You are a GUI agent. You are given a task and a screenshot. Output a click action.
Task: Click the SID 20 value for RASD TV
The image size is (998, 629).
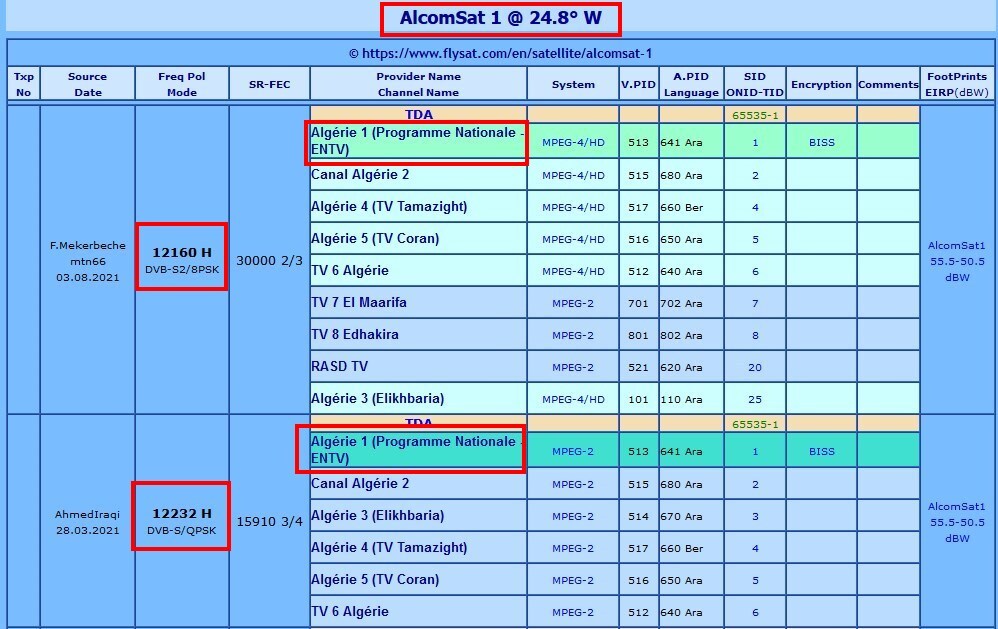point(755,367)
